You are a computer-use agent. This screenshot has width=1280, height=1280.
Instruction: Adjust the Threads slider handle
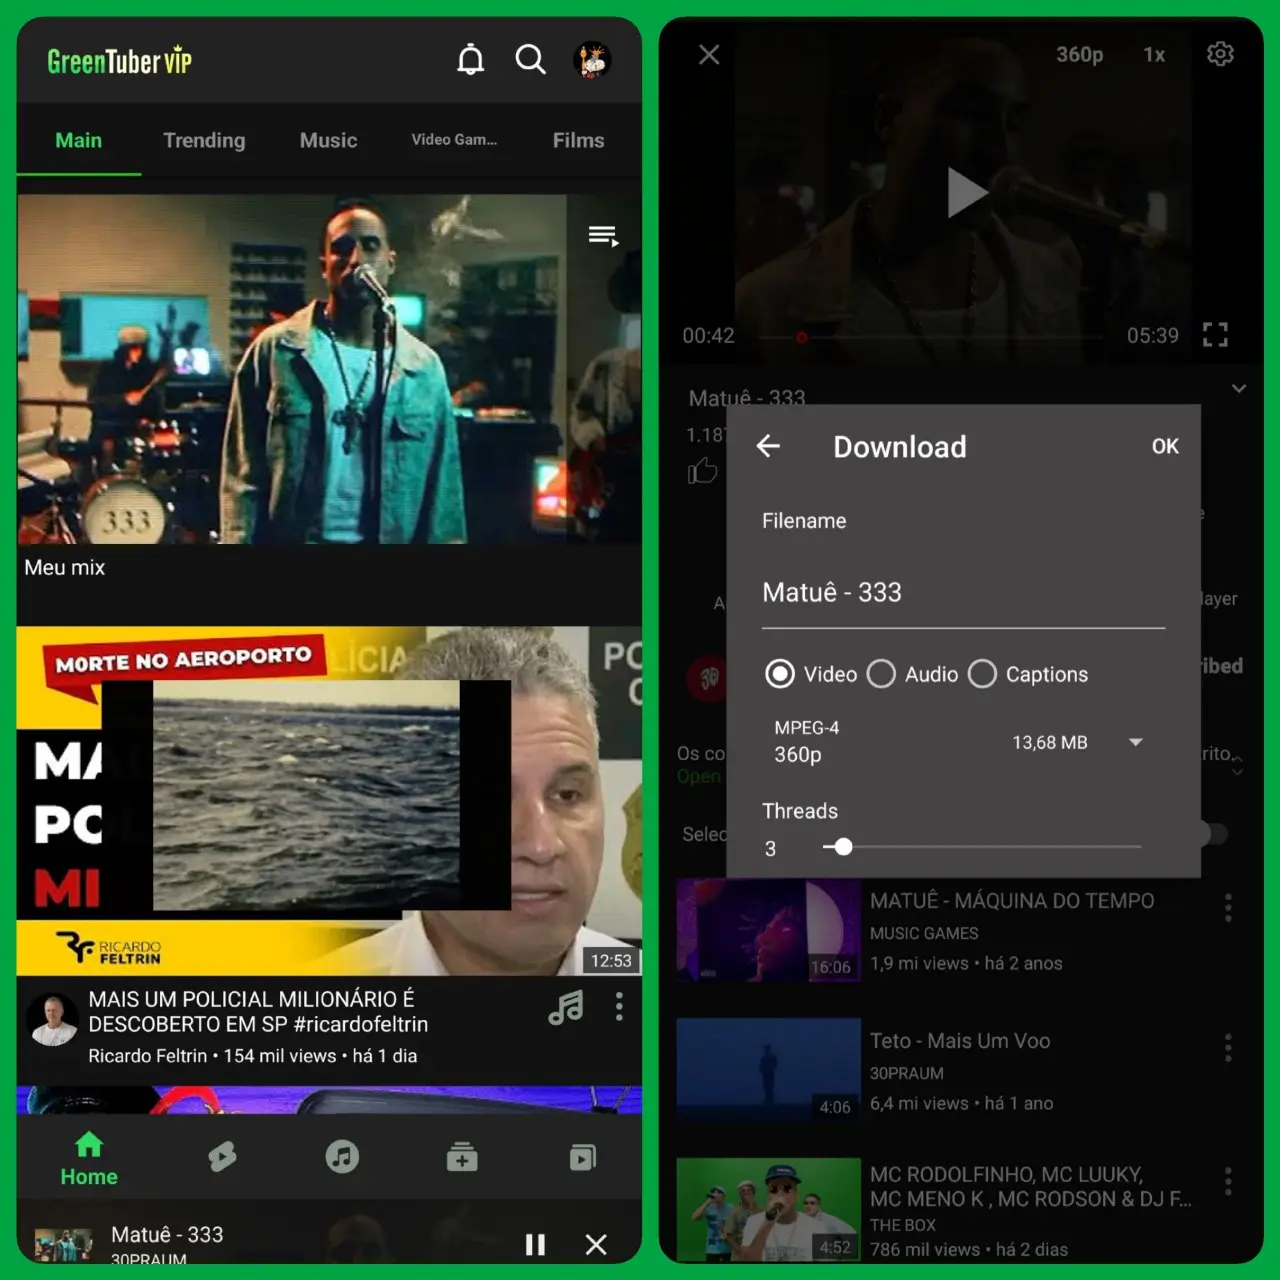[x=844, y=847]
